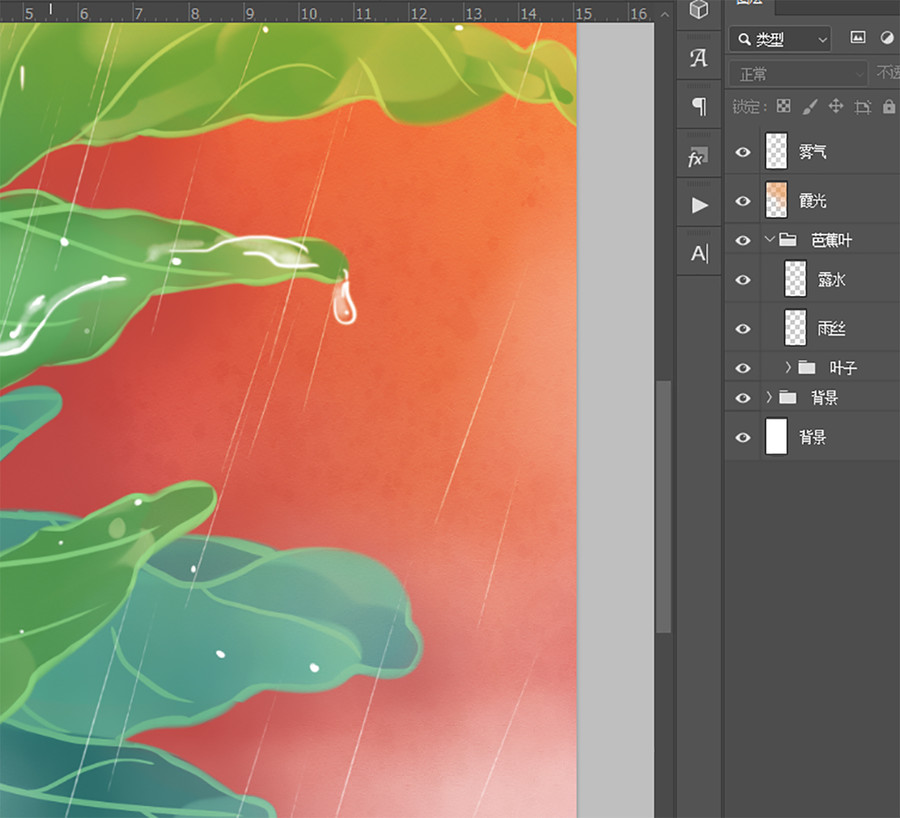Hide the 露水 layer
The height and width of the screenshot is (818, 900).
pos(743,280)
